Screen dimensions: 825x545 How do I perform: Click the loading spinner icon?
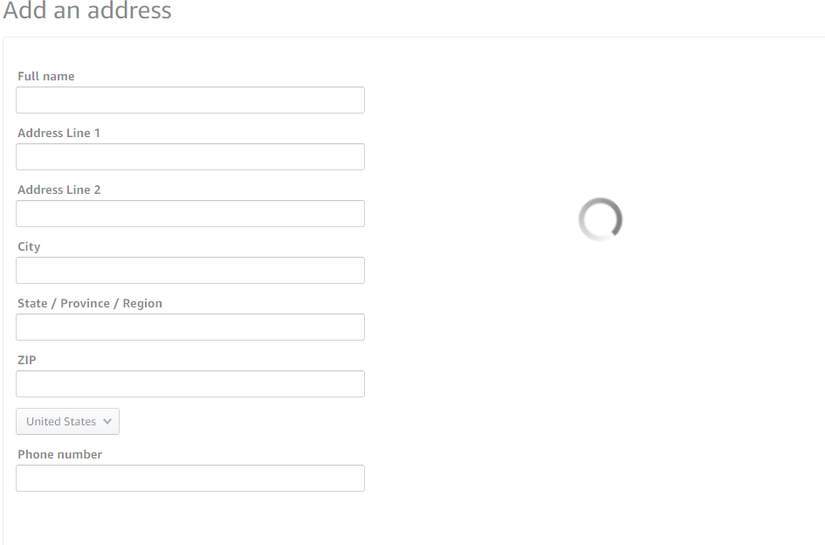click(x=600, y=219)
